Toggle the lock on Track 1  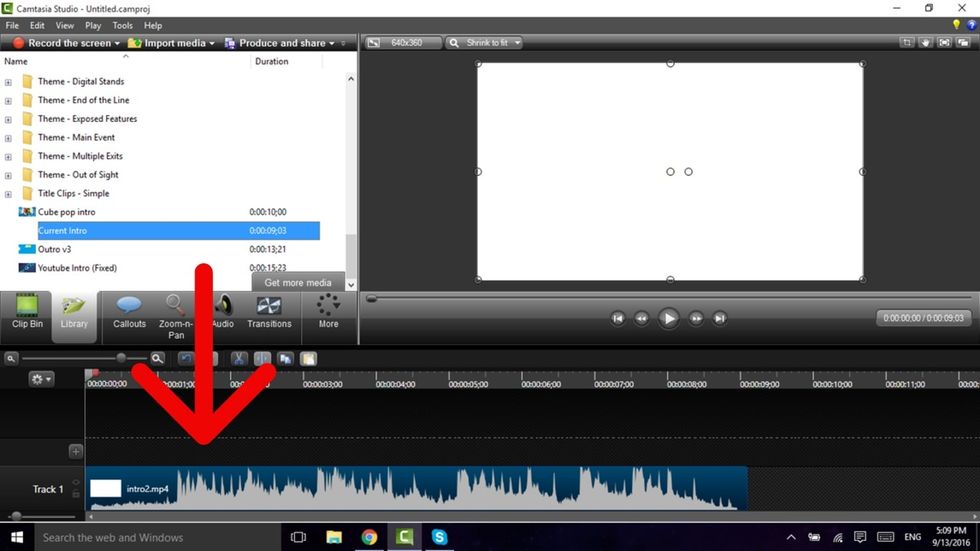[x=76, y=494]
